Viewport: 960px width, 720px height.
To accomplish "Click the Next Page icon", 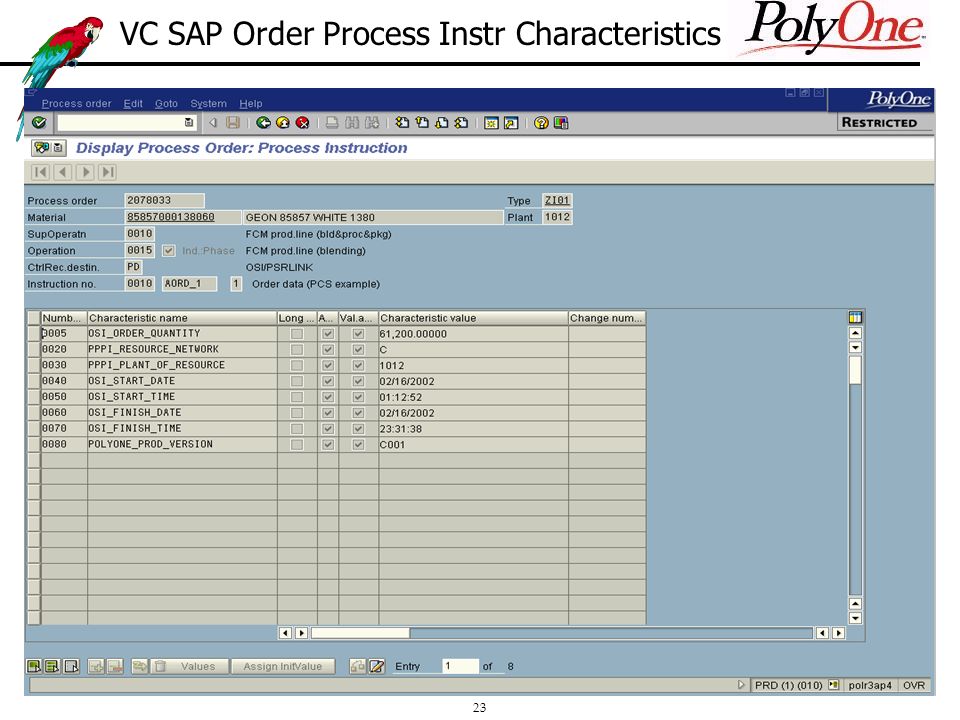I will click(x=441, y=123).
